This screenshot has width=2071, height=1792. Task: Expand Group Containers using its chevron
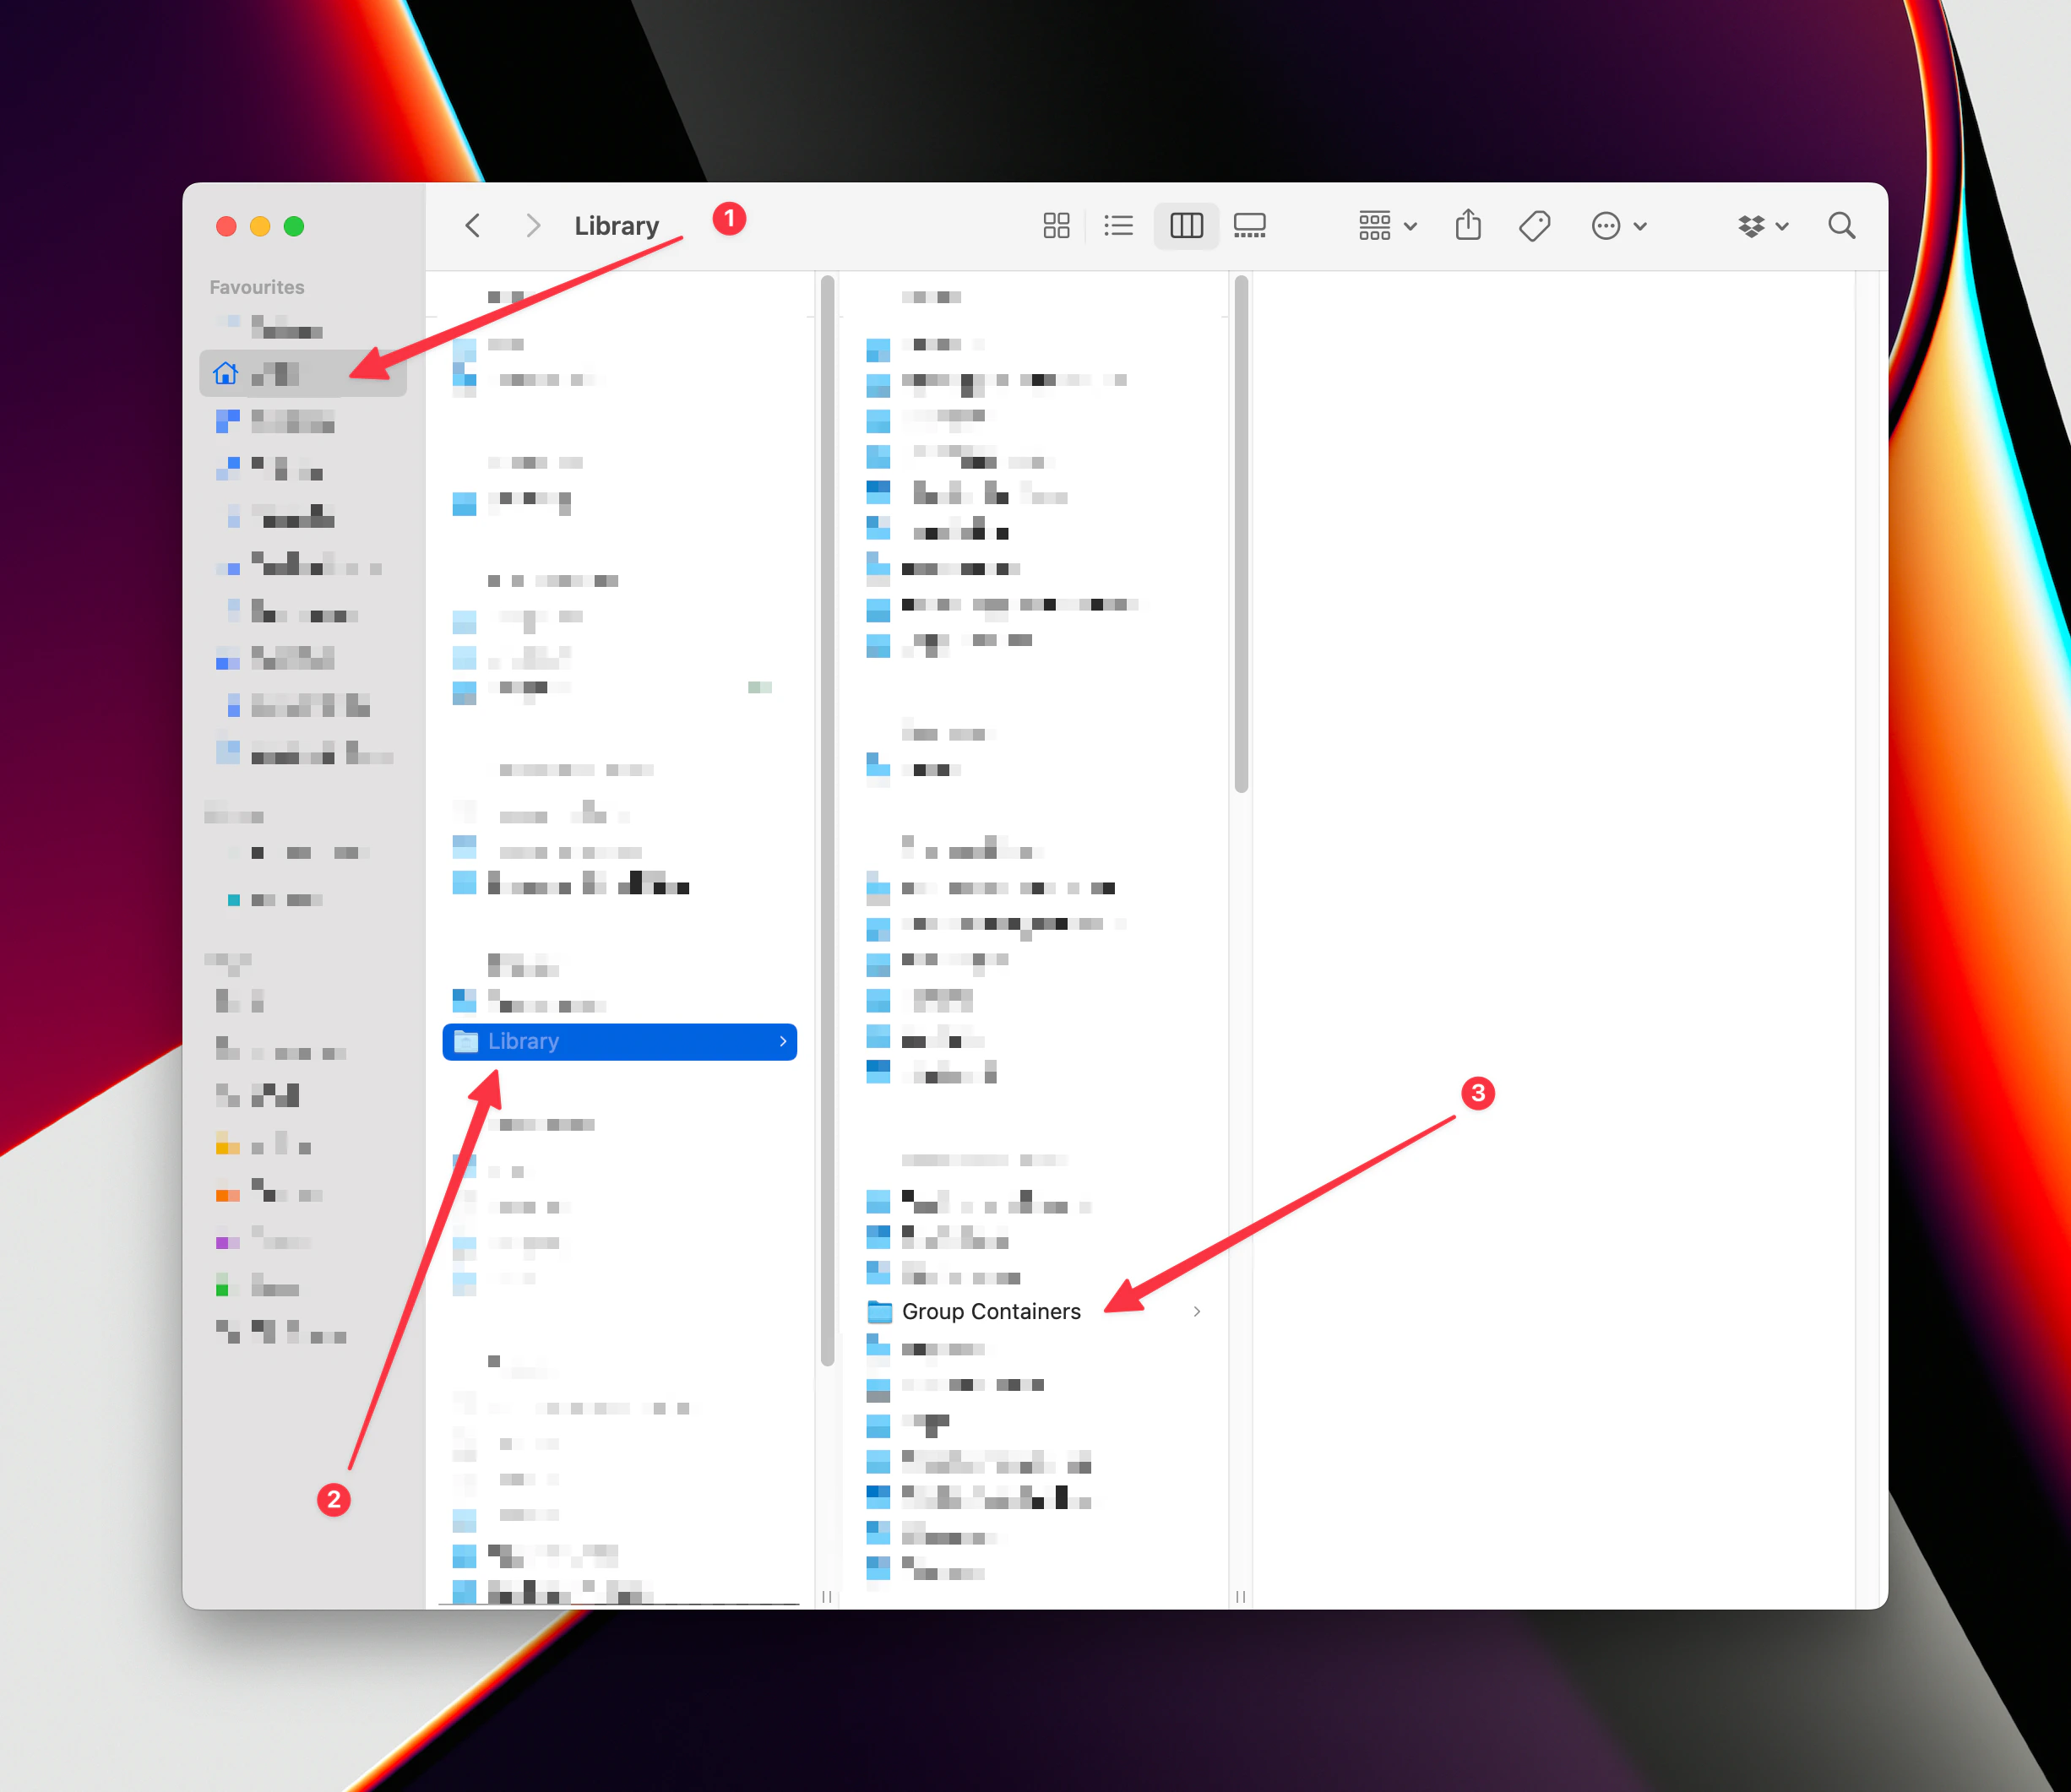click(1197, 1311)
